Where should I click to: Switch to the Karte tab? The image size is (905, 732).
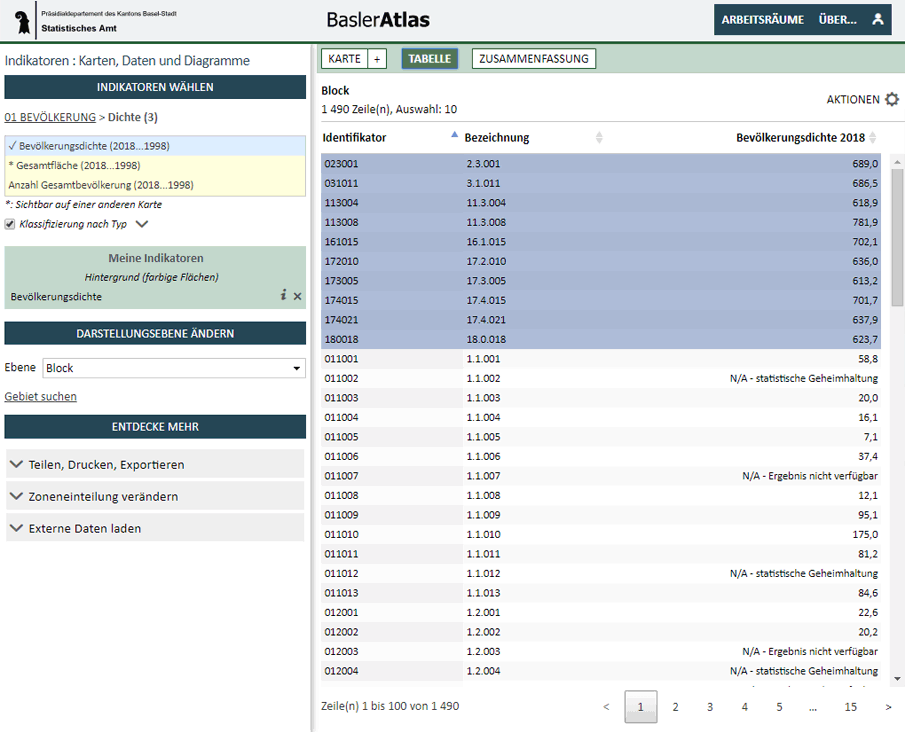[x=345, y=59]
